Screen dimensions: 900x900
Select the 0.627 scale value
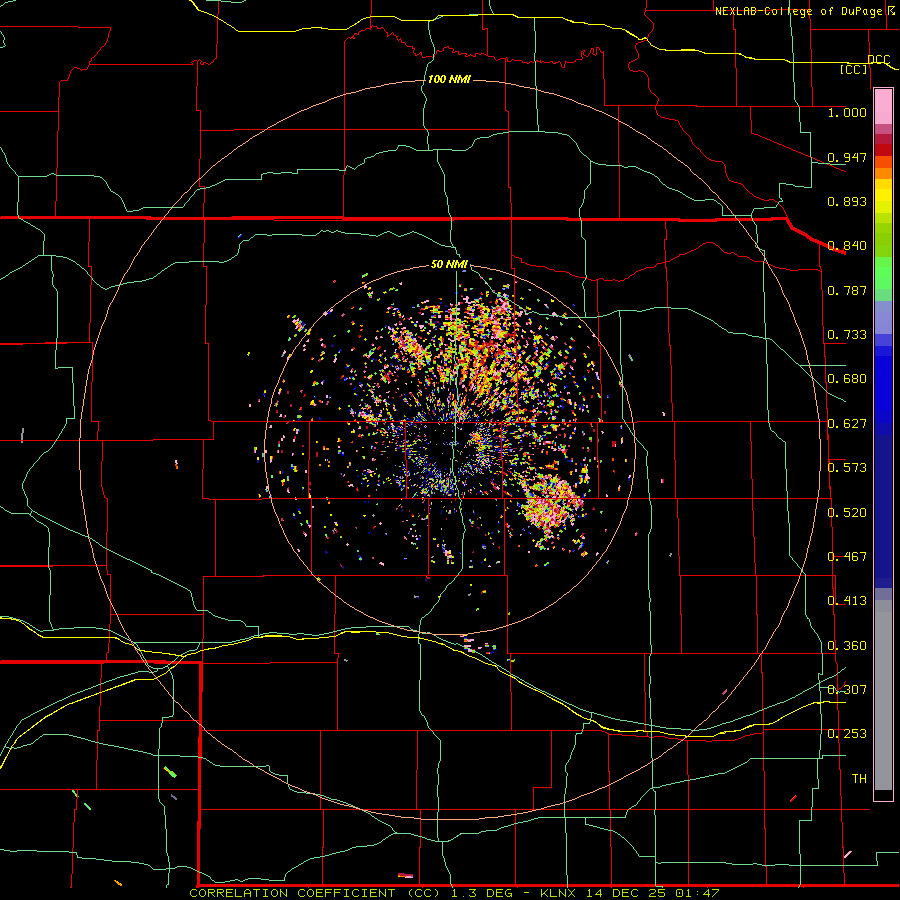[847, 424]
